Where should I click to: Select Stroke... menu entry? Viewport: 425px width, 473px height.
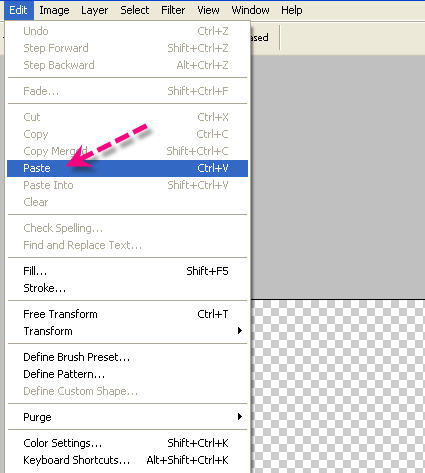[127, 288]
